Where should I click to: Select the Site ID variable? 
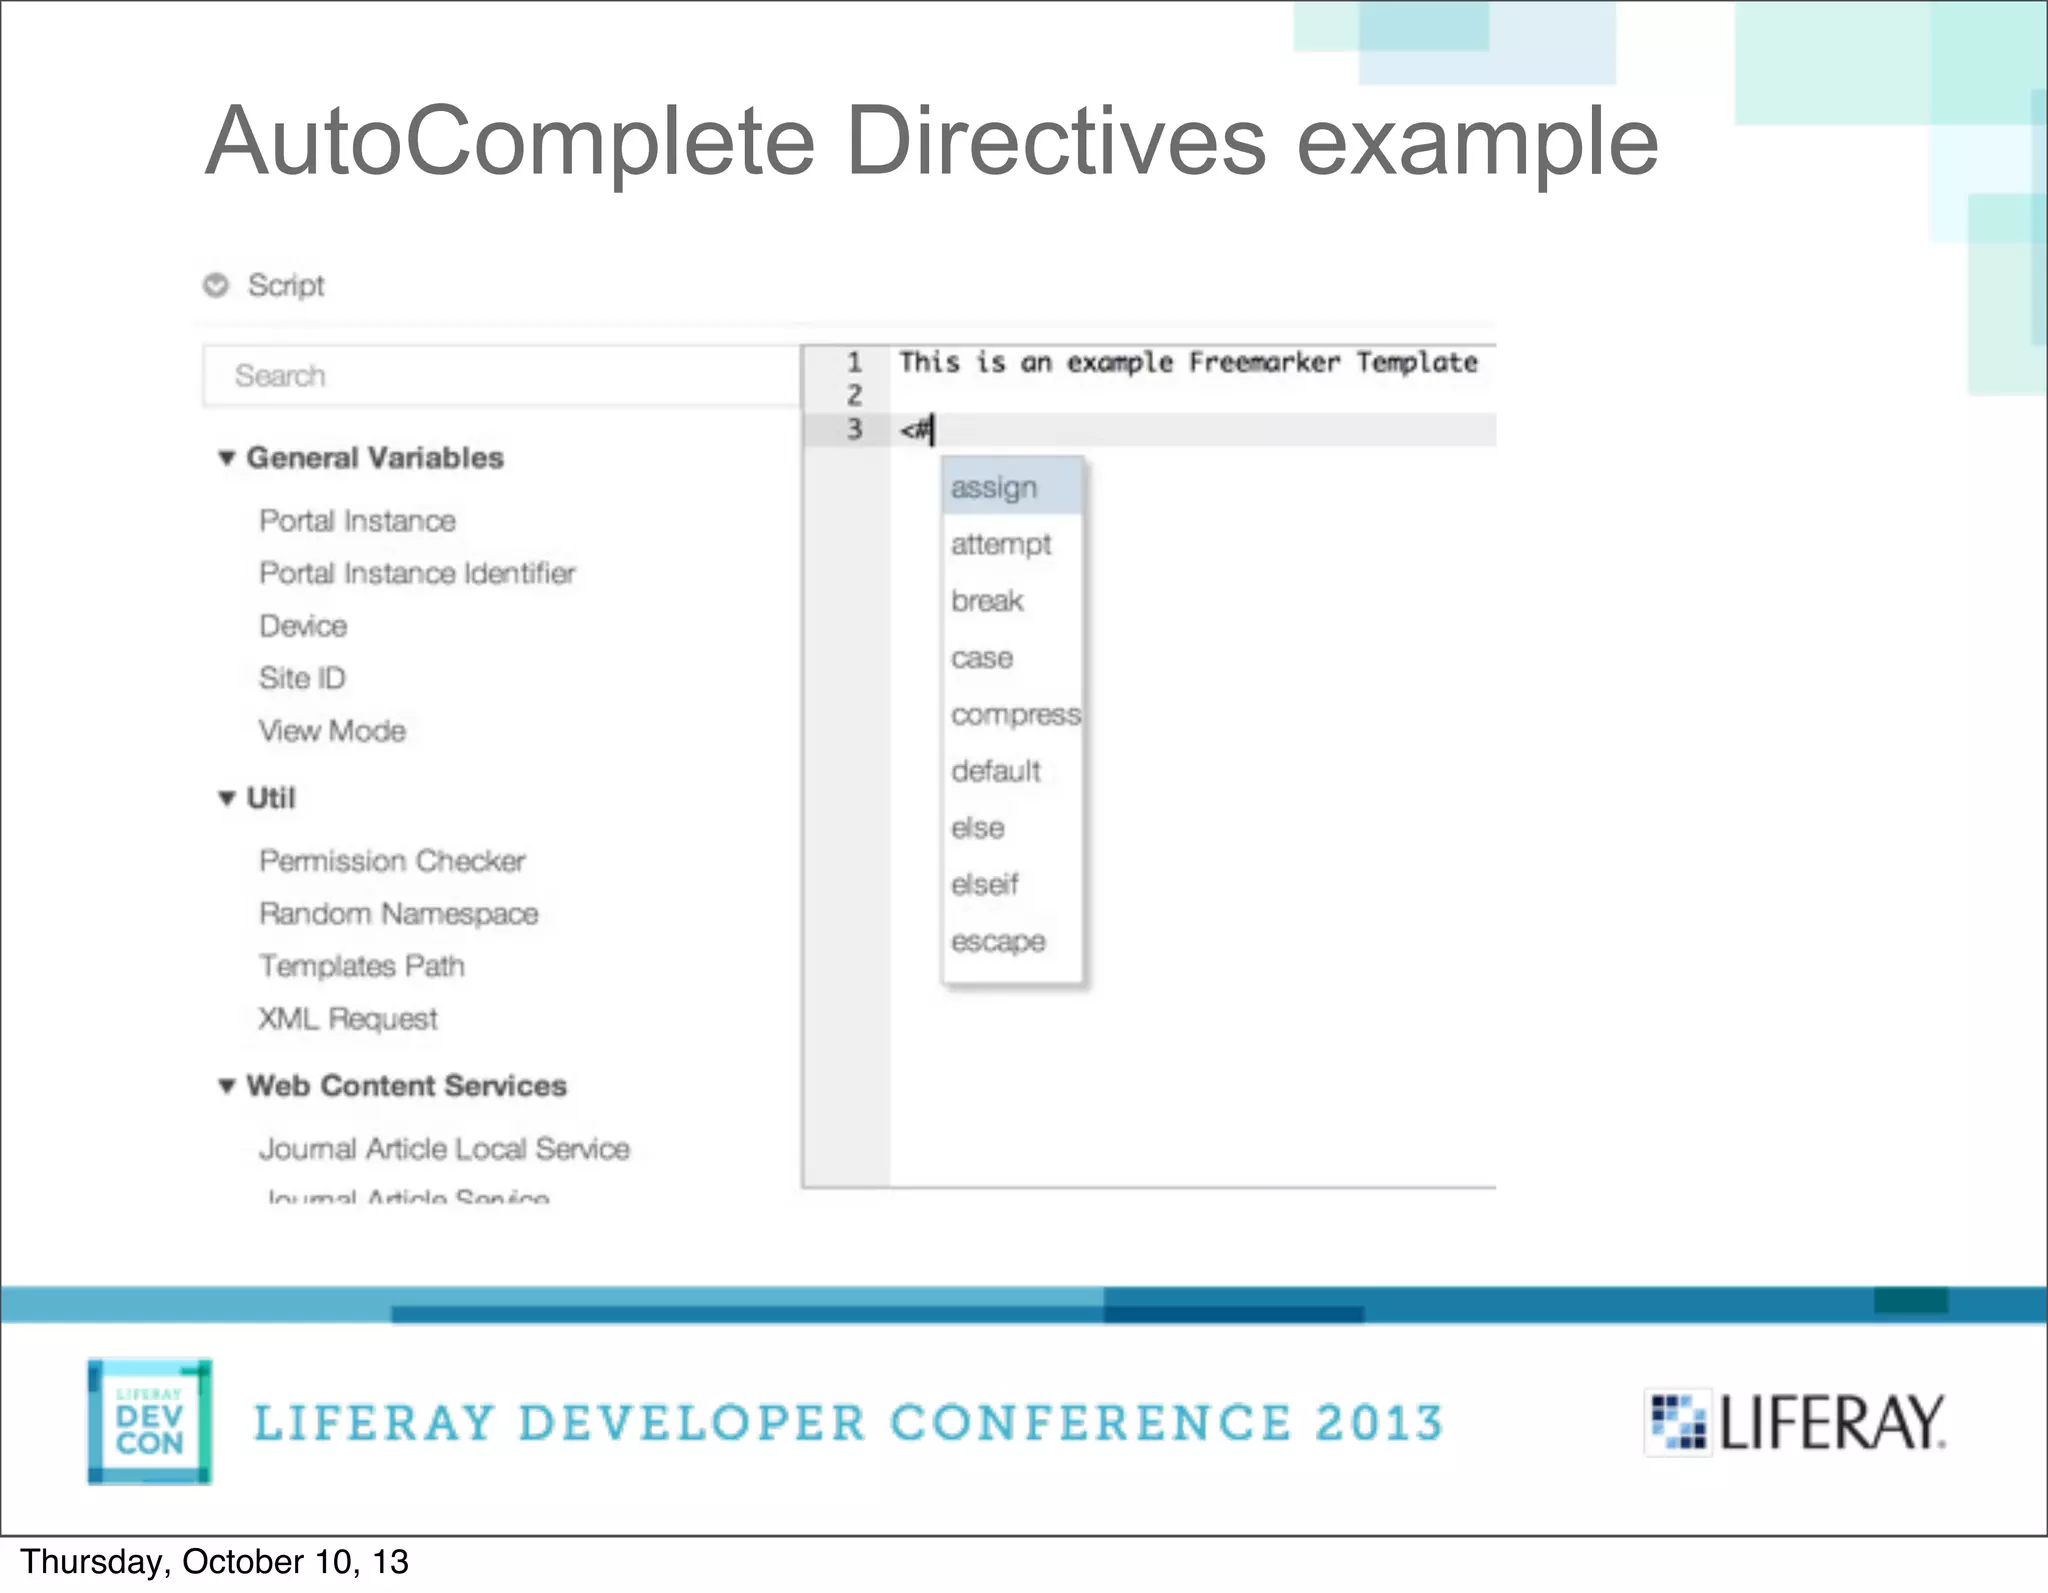(x=302, y=678)
